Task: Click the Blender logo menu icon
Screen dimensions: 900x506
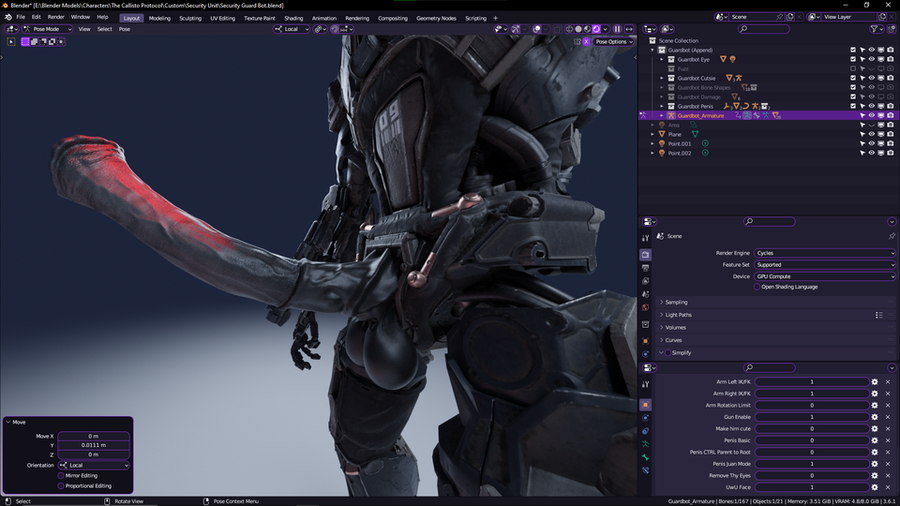Action: [8, 17]
